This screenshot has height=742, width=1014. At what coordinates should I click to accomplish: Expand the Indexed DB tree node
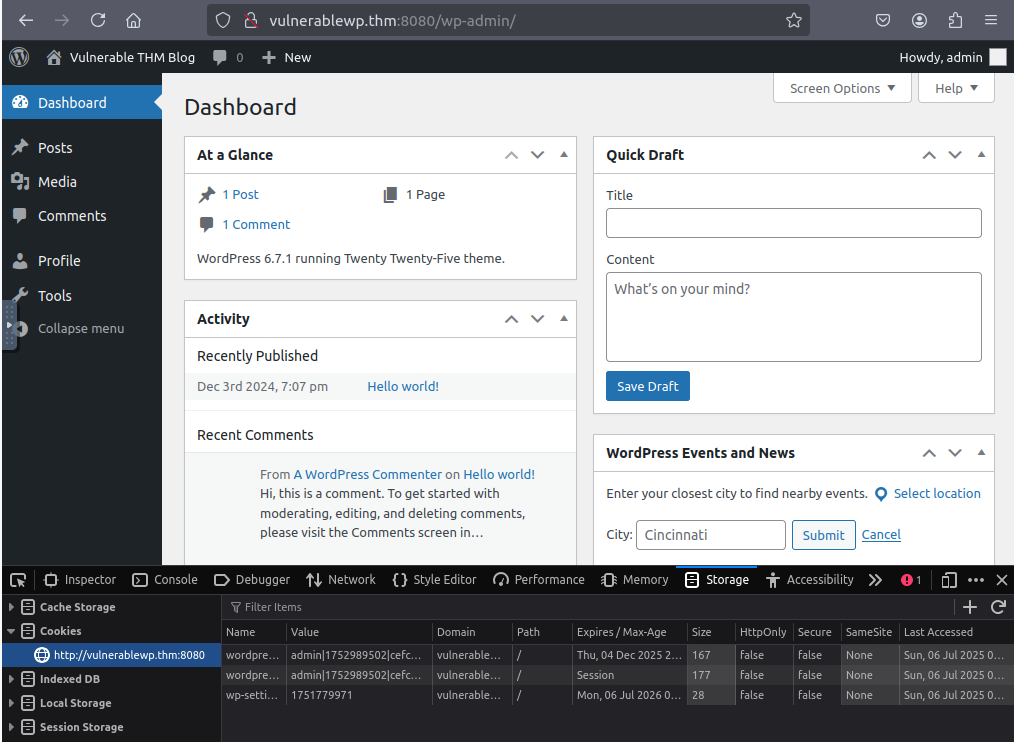click(11, 679)
